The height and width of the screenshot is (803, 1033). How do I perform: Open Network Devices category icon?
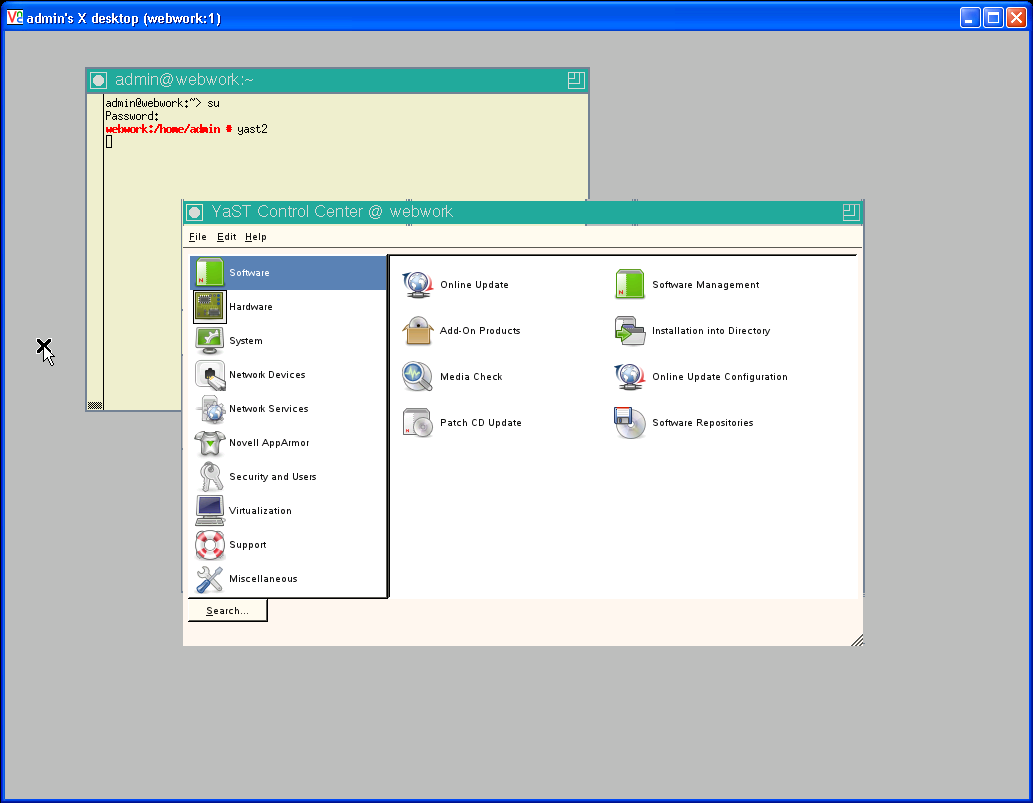click(209, 375)
